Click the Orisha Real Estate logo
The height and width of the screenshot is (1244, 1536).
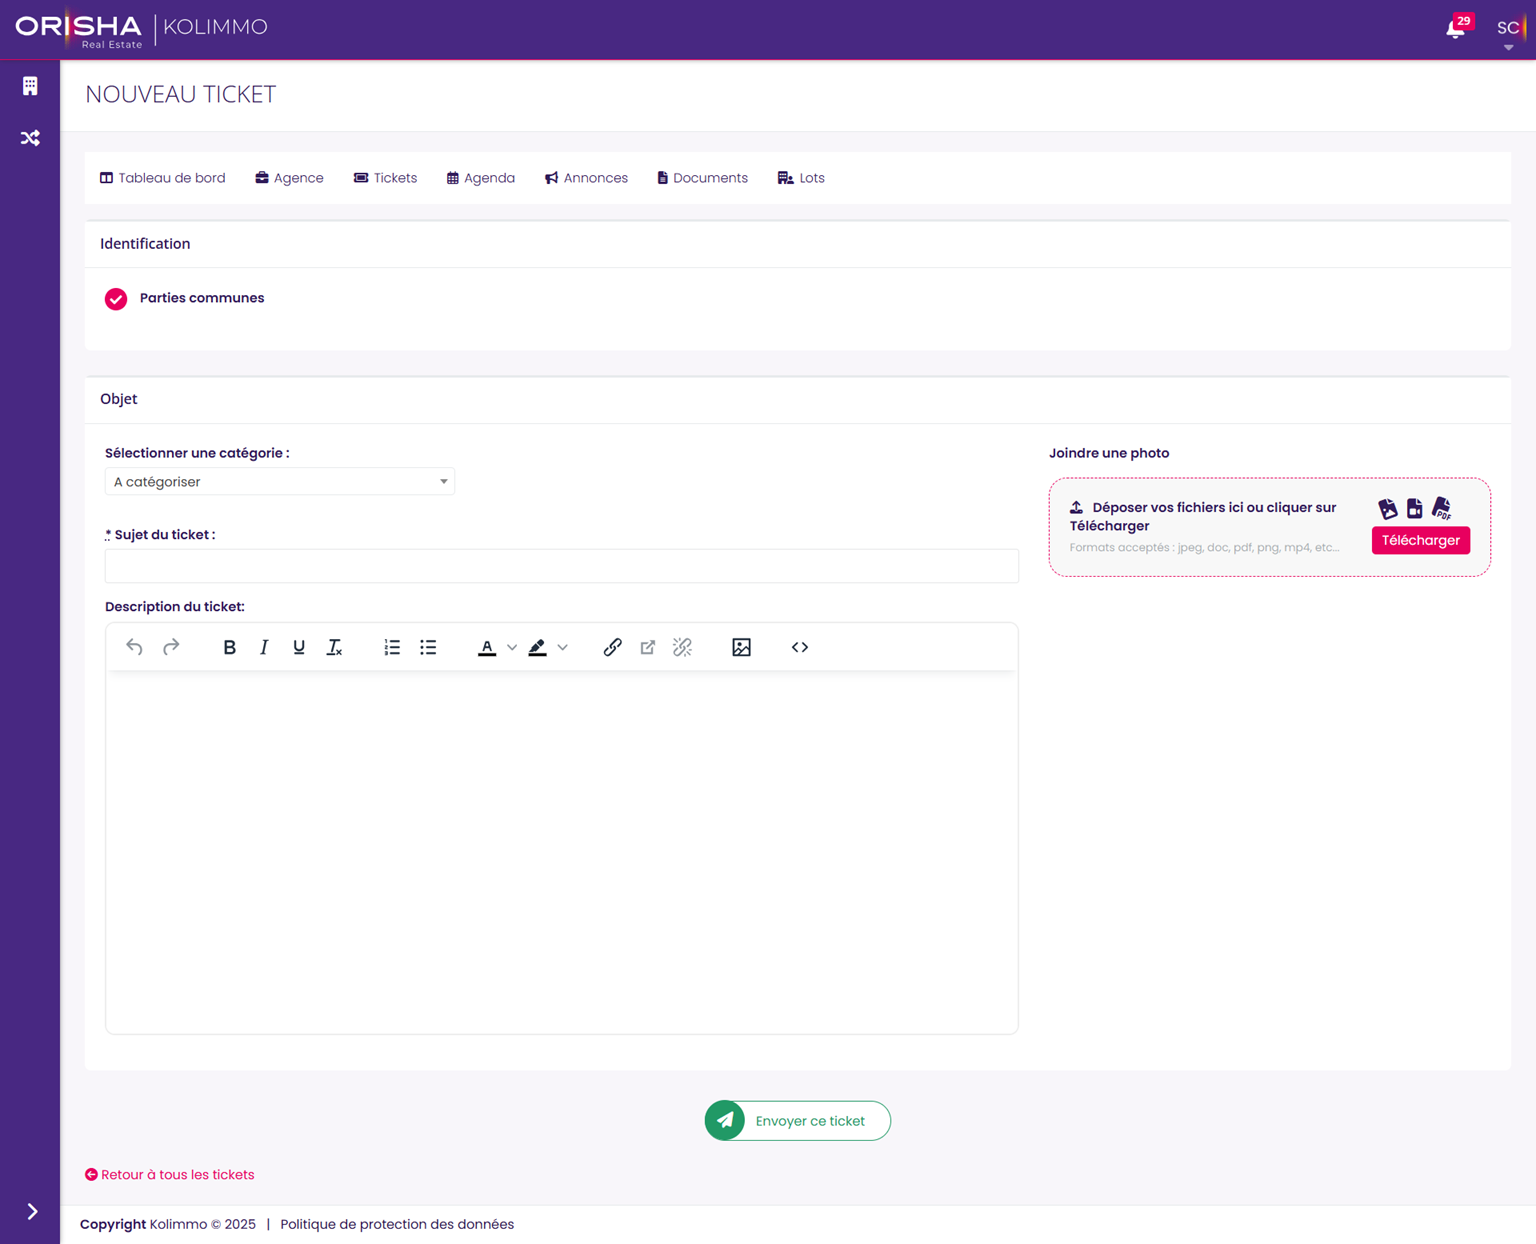coord(79,29)
